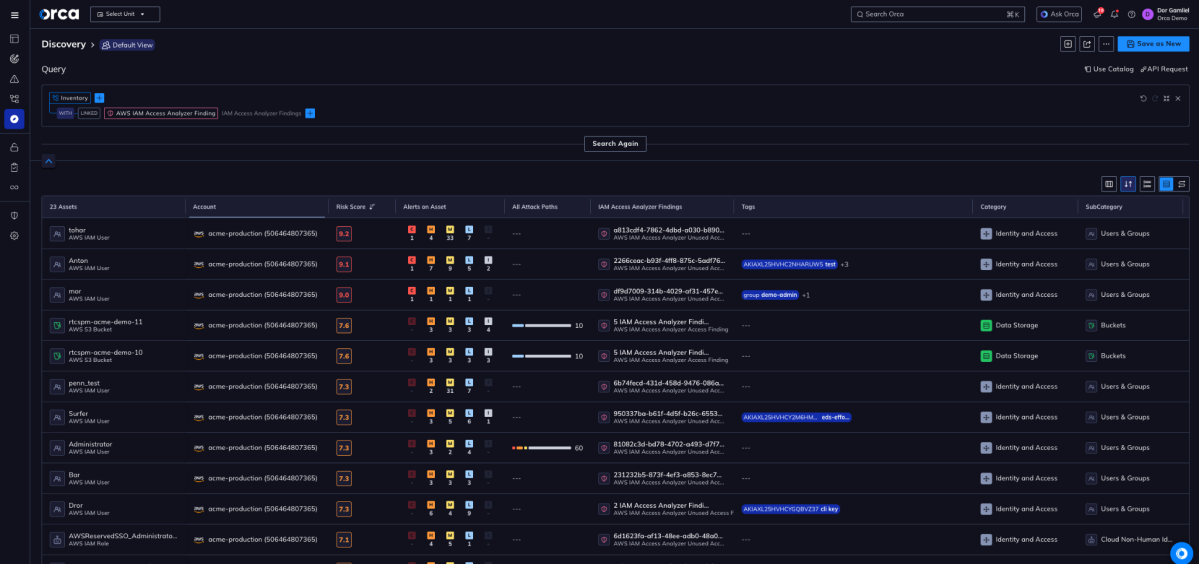Toggle the WITH operator in query

pyautogui.click(x=66, y=113)
